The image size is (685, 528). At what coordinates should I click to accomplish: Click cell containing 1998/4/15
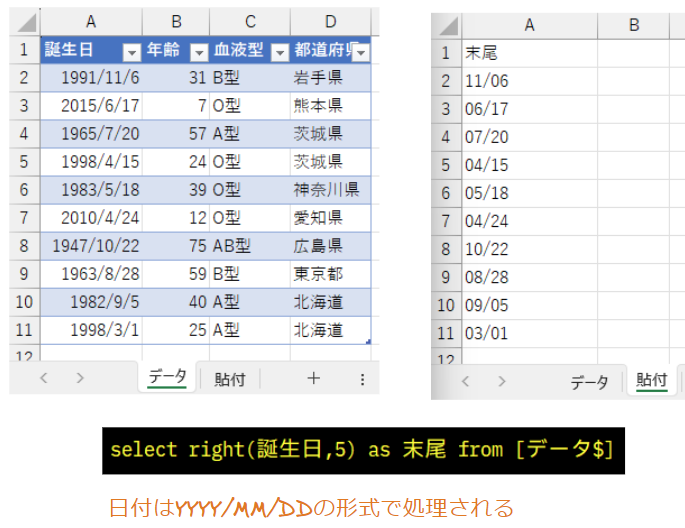[91, 162]
